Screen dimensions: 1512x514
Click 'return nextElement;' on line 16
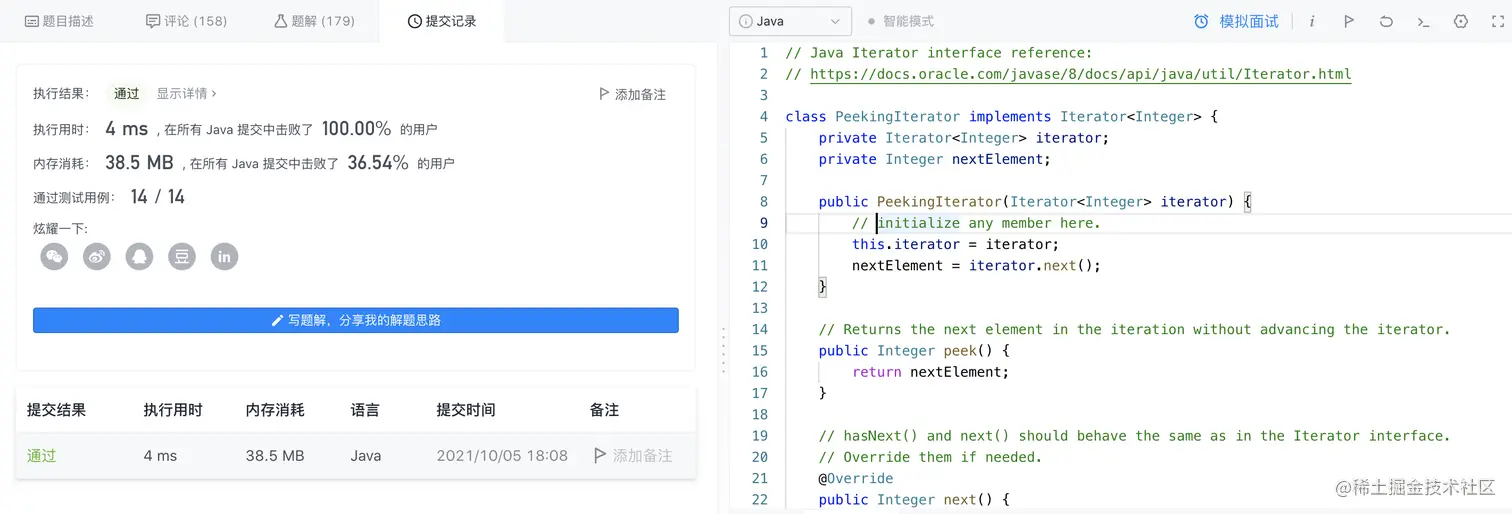click(931, 372)
